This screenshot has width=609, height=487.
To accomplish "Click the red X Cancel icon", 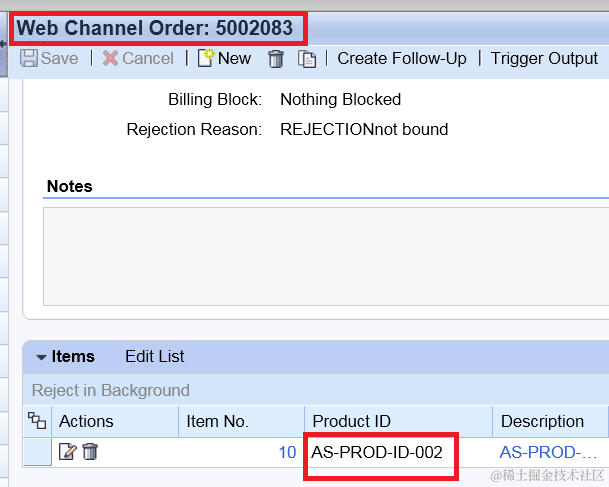I will point(110,58).
